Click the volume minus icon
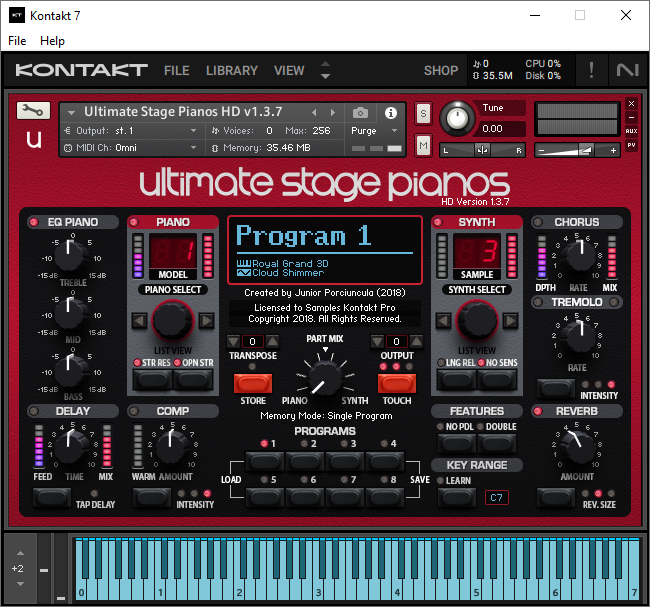Viewport: 650px width, 607px height. (541, 151)
